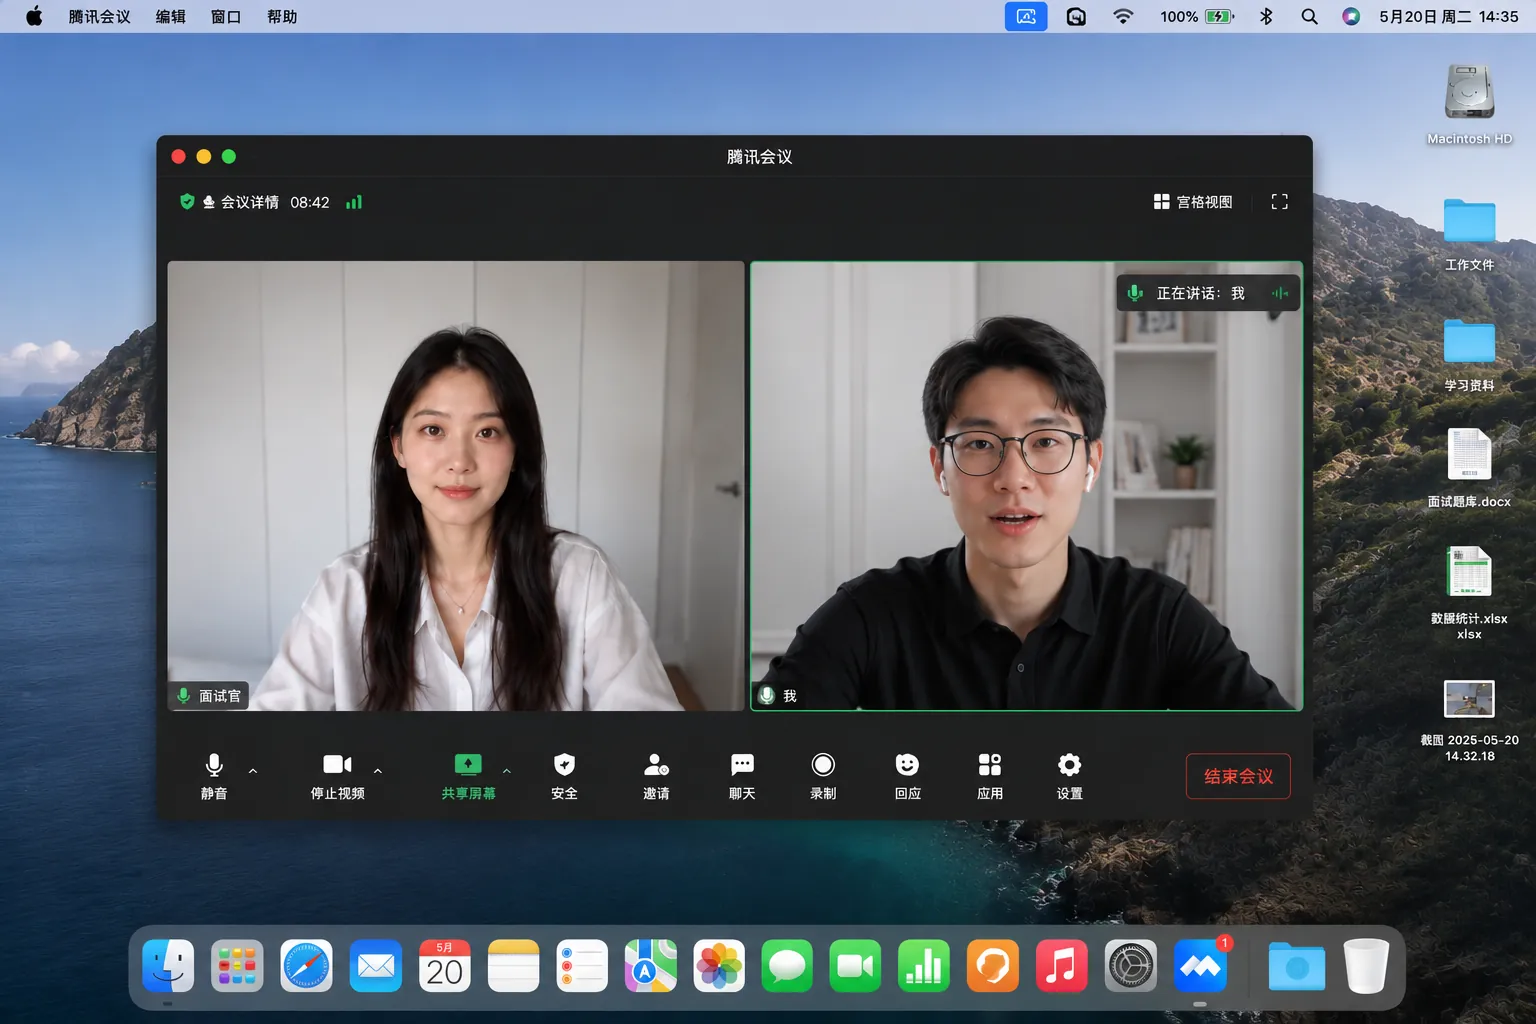The height and width of the screenshot is (1024, 1536).
Task: Switch layout via 宫格视图 button
Action: (x=1193, y=202)
